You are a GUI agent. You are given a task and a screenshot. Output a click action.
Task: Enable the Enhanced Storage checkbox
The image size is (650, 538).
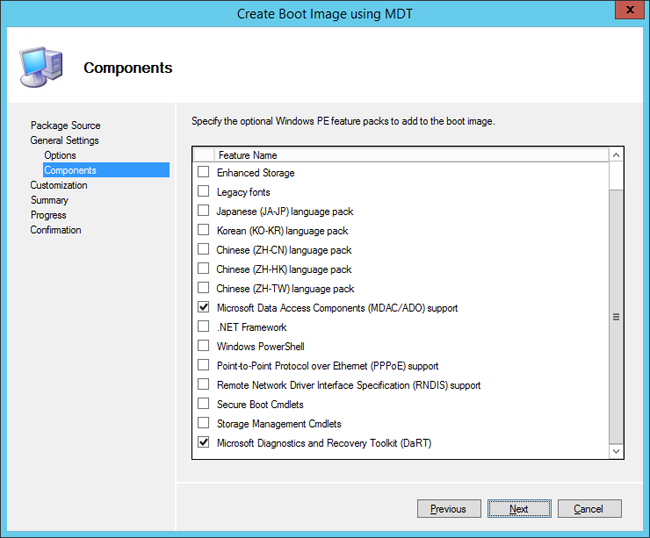tap(204, 173)
